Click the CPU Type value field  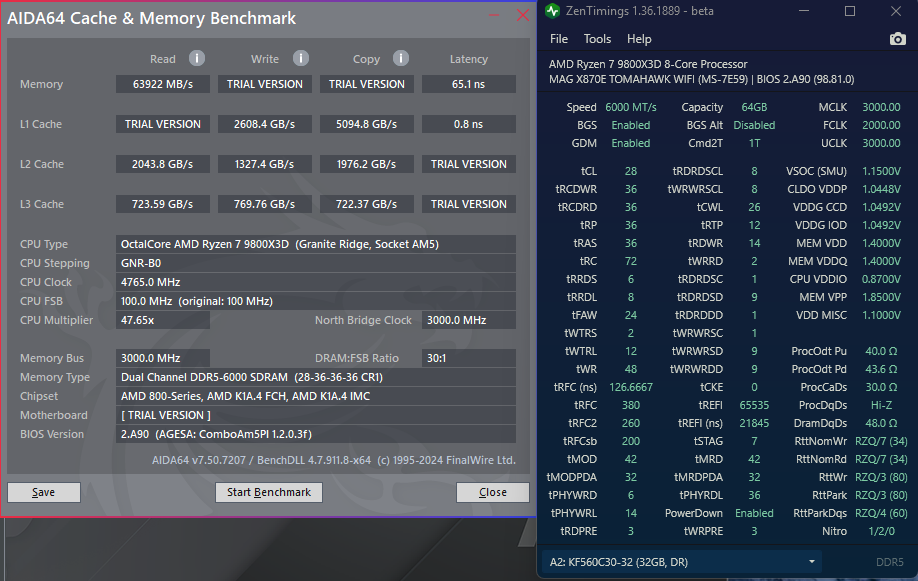click(316, 244)
